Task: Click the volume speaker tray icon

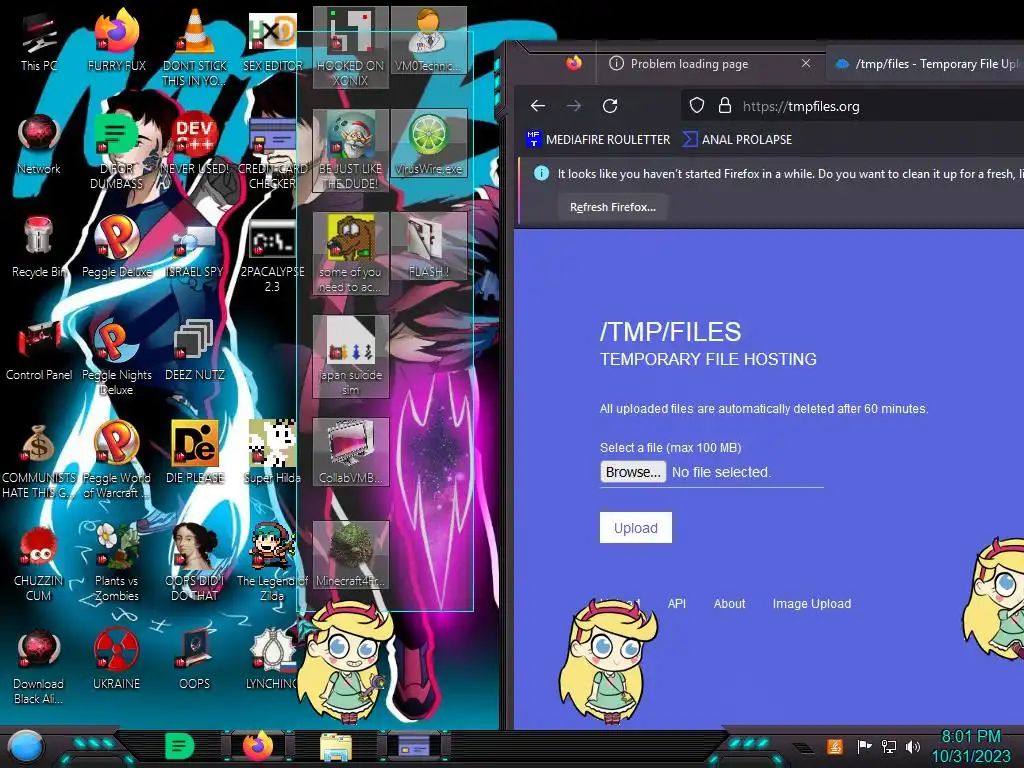Action: pos(913,746)
